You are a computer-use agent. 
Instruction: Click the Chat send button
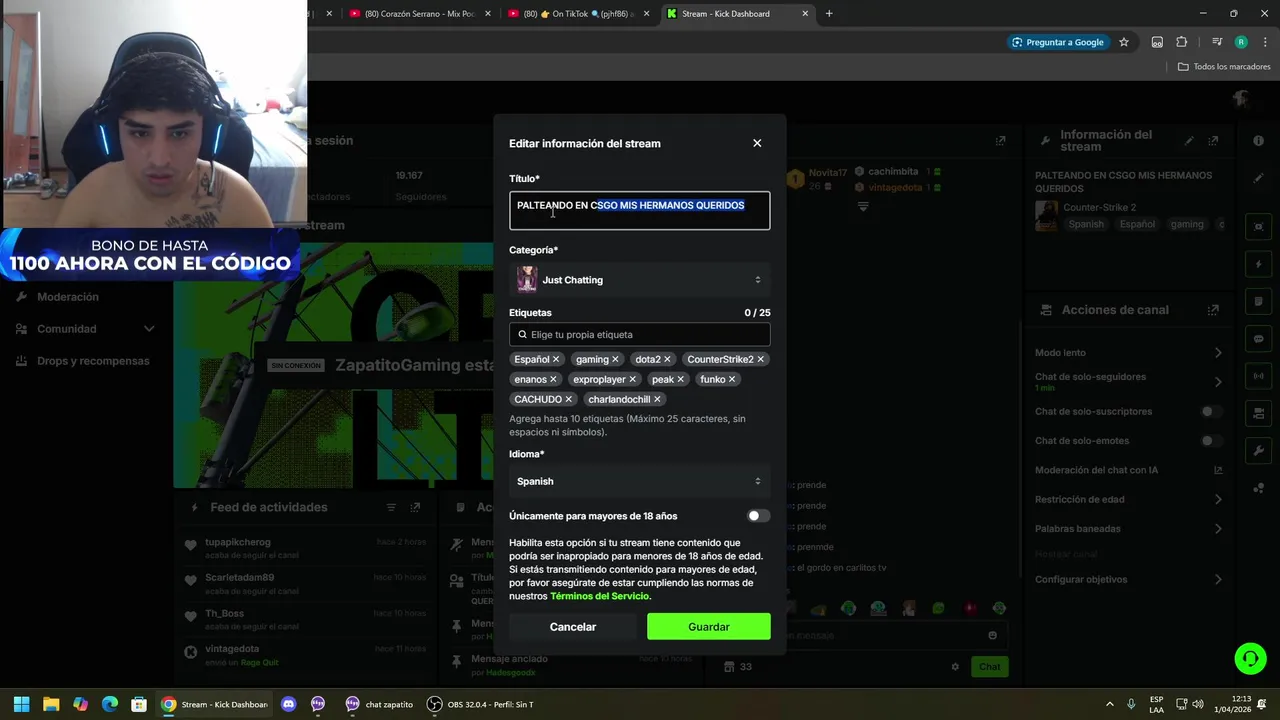point(989,667)
